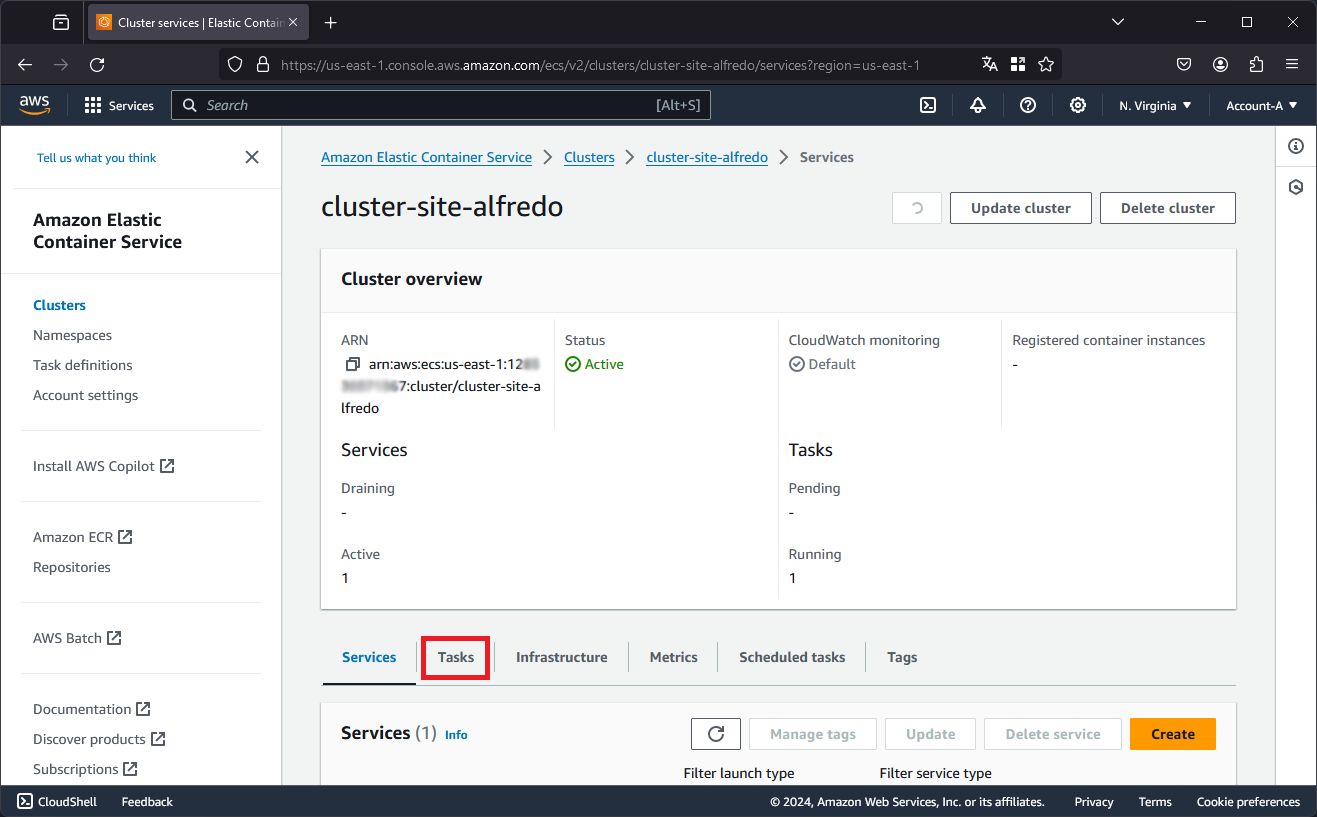Open the help question mark icon
Image resolution: width=1317 pixels, height=817 pixels.
[1028, 105]
